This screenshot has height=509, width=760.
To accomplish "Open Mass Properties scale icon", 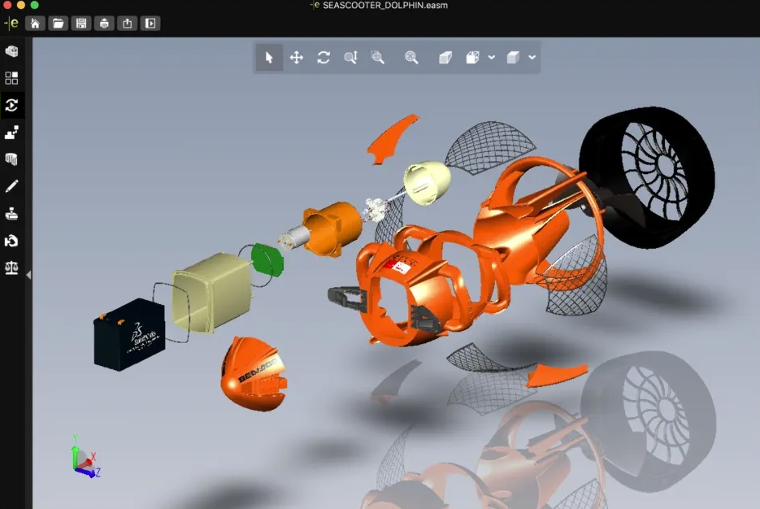I will (x=12, y=268).
